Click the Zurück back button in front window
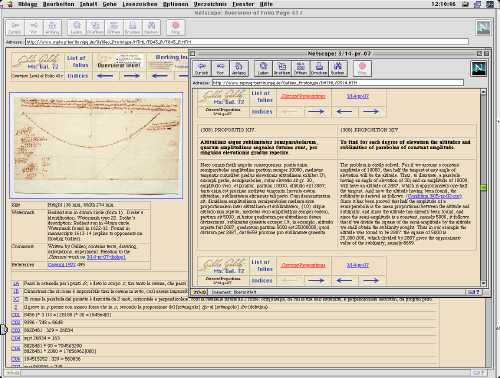 pos(201,68)
